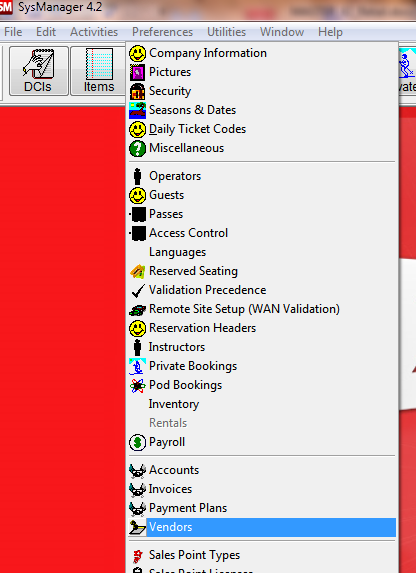Image resolution: width=416 pixels, height=573 pixels.
Task: Click the atom icon beside Pod Bookings
Action: point(137,386)
